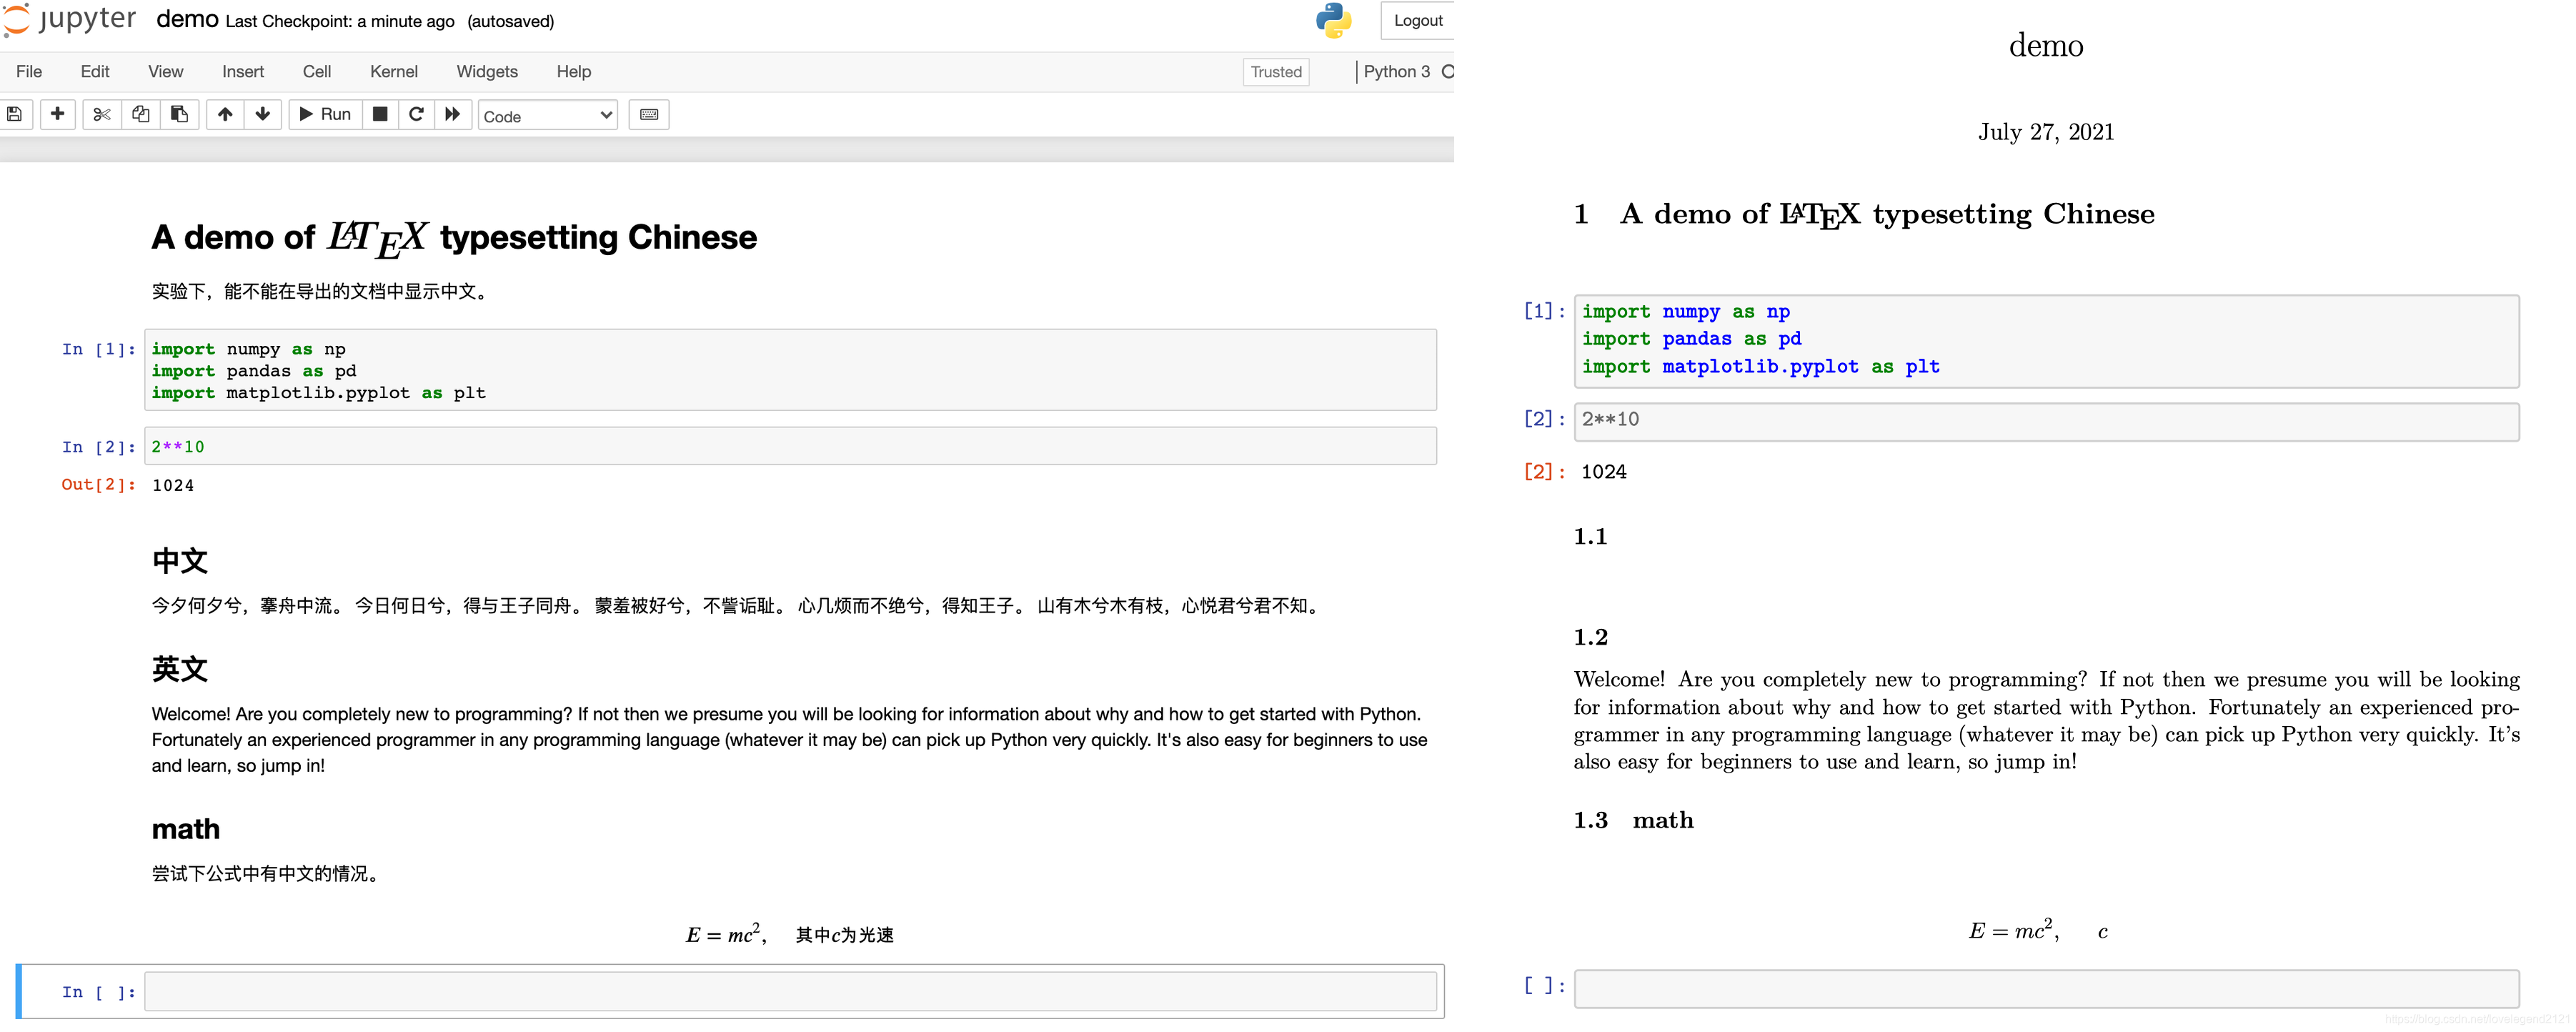
Task: Restart kernel and run all cells
Action: [453, 114]
